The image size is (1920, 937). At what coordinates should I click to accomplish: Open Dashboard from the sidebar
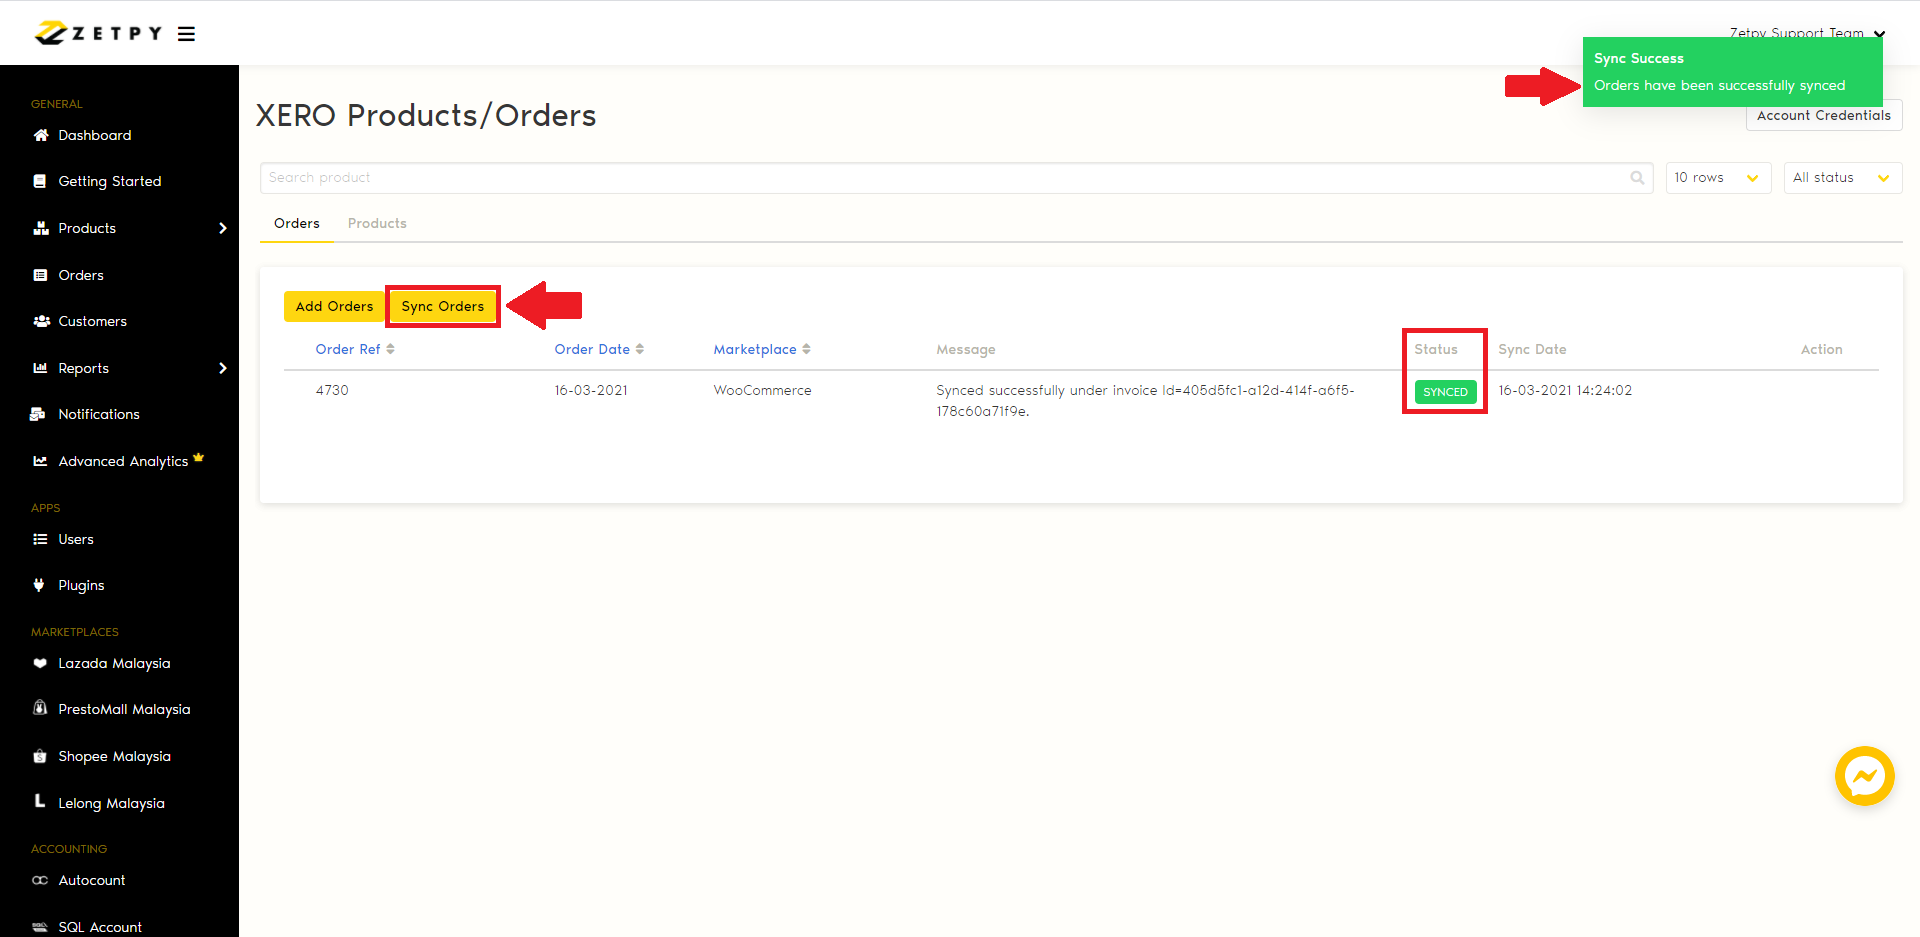[x=95, y=135]
